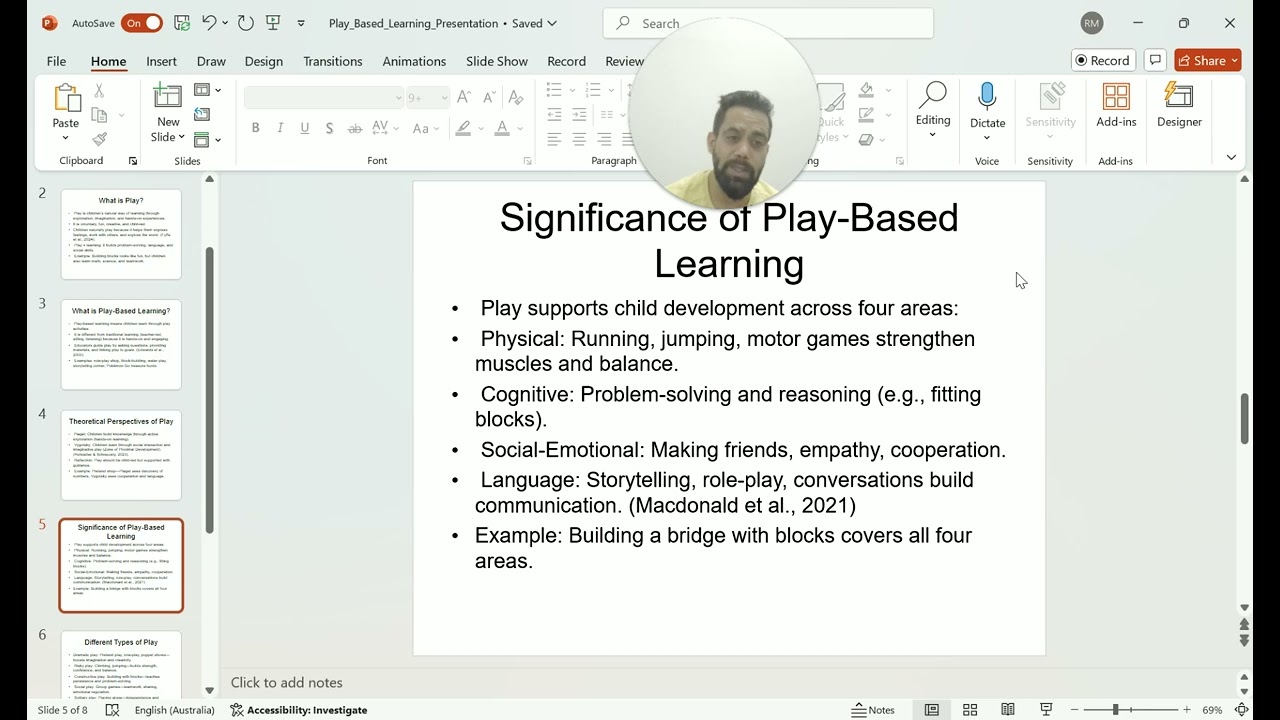This screenshot has width=1280, height=720.
Task: Click in the Search box
Action: (x=768, y=23)
